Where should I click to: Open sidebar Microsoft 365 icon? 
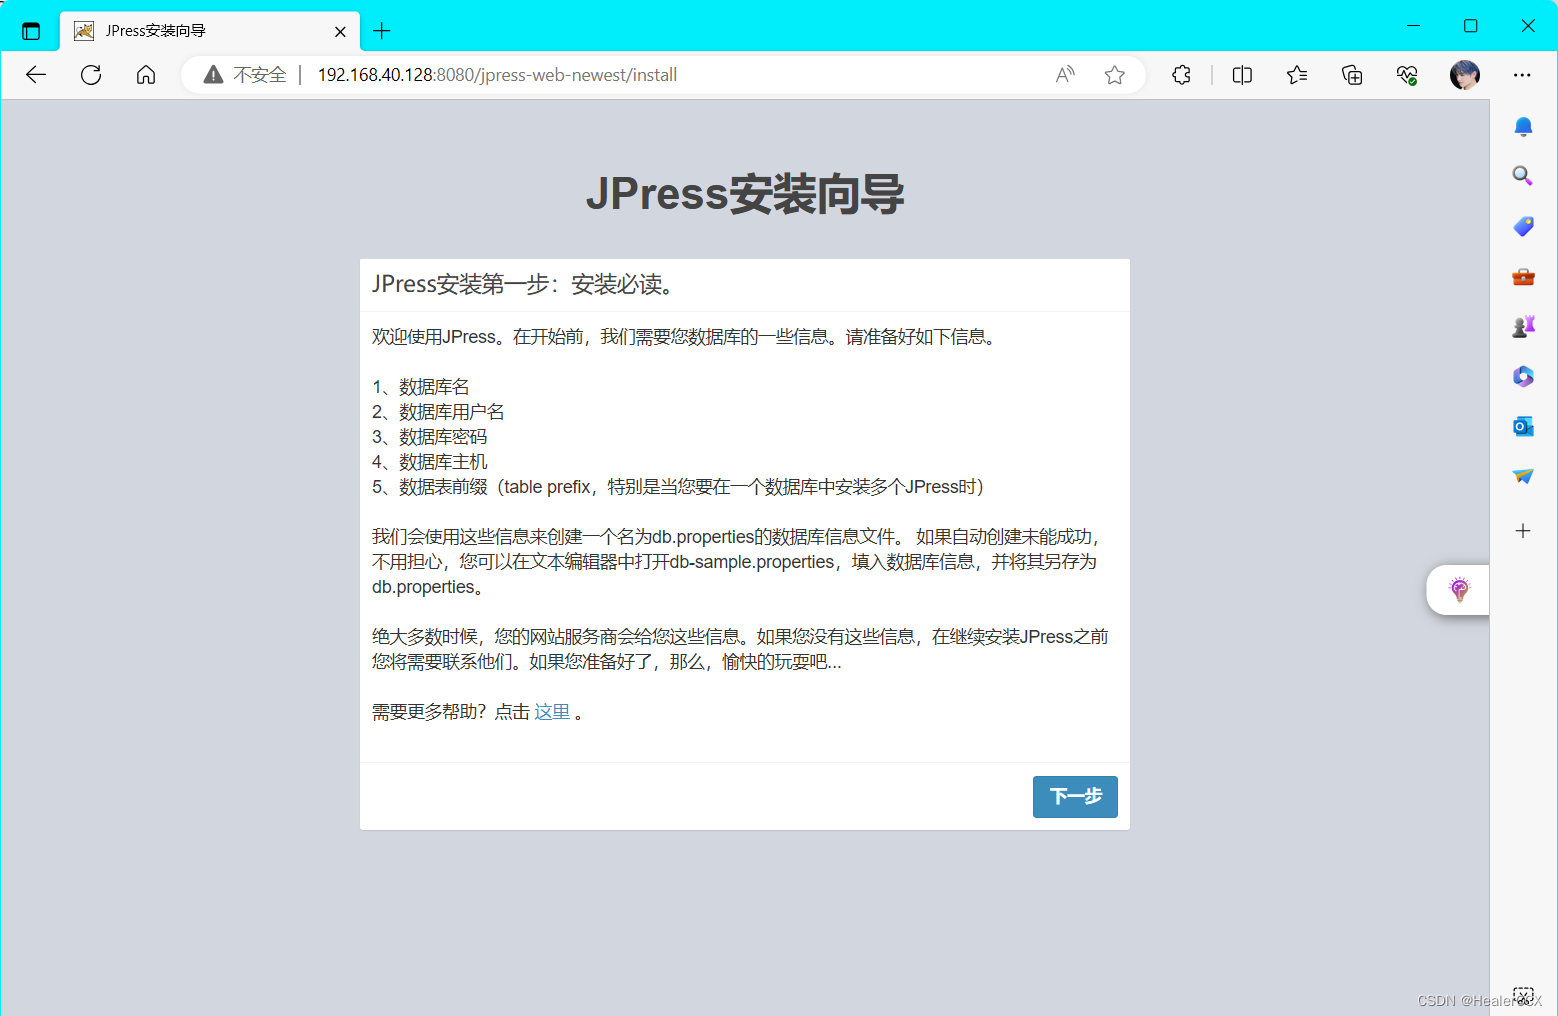1523,376
